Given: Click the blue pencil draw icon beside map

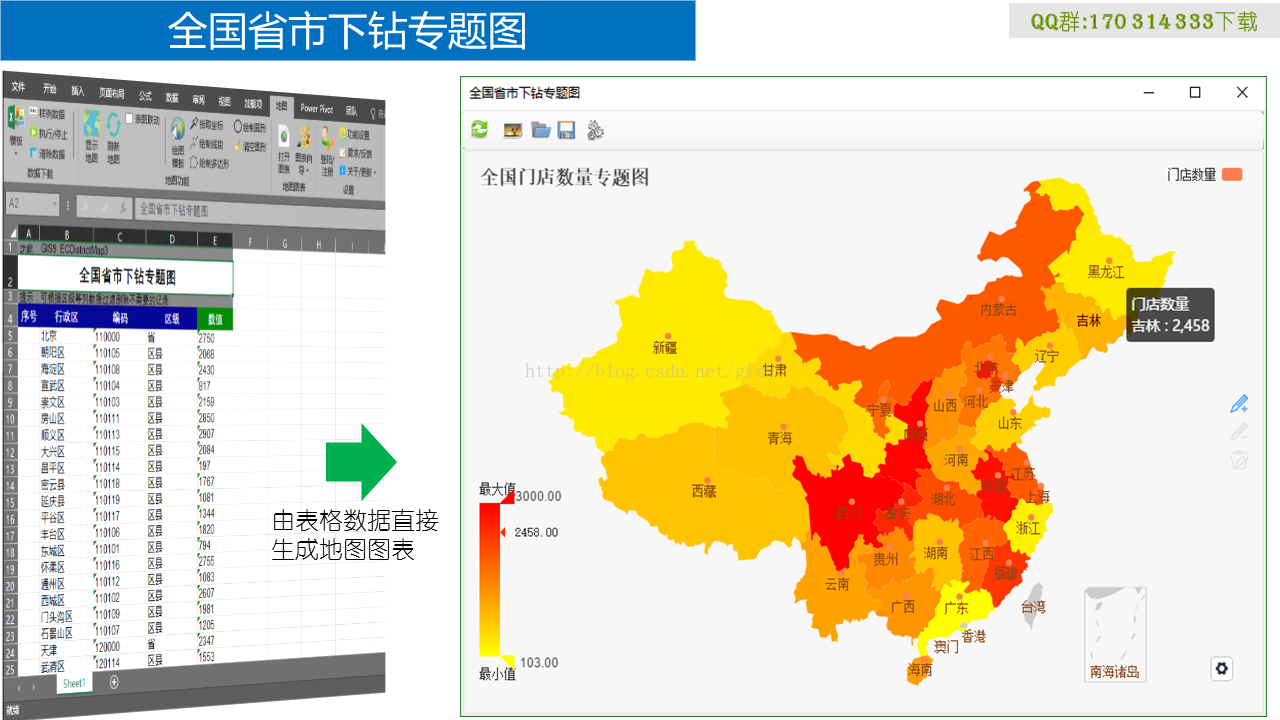Looking at the screenshot, I should coord(1239,404).
